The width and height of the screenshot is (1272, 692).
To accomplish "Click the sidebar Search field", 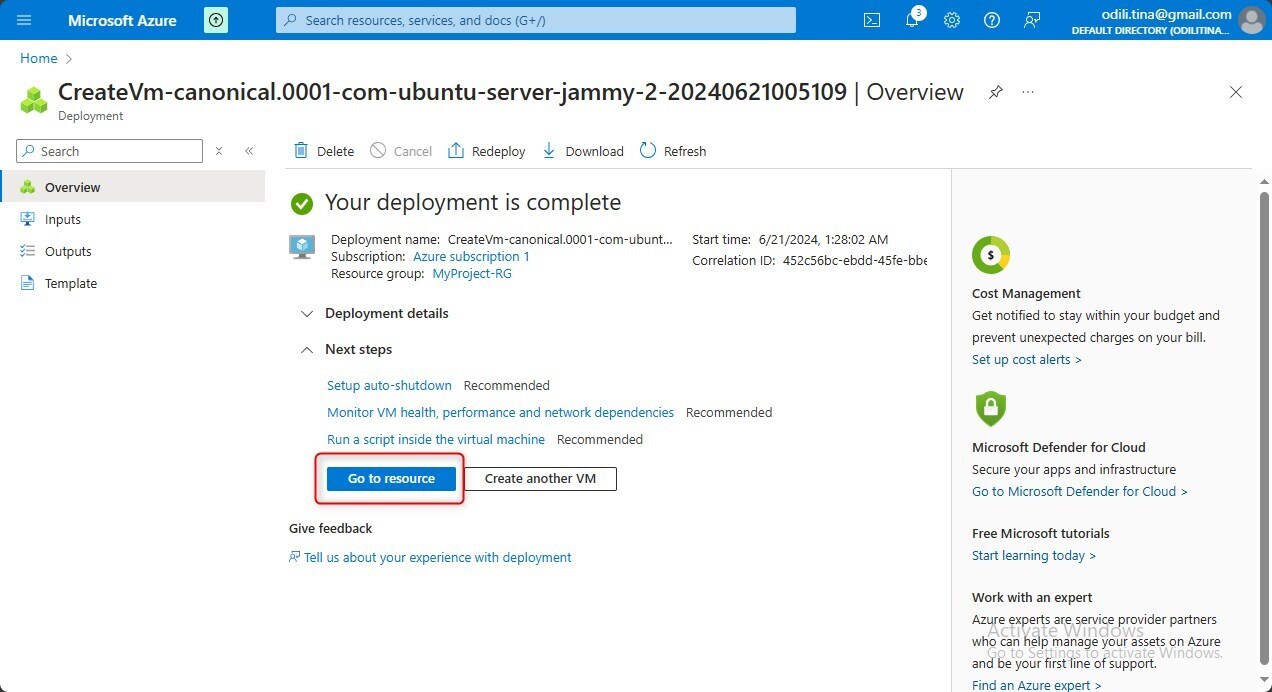I will [109, 151].
